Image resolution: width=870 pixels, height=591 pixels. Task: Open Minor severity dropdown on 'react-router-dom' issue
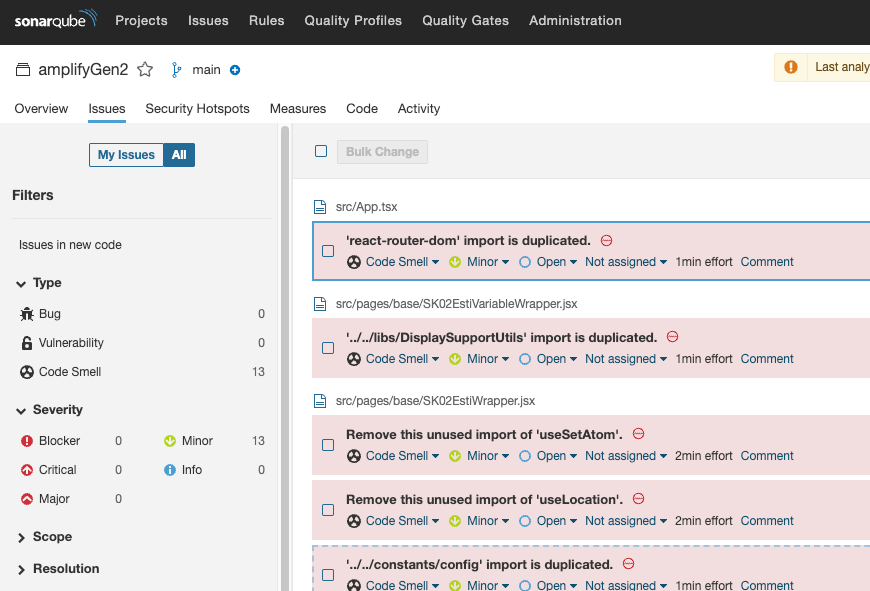coord(479,262)
